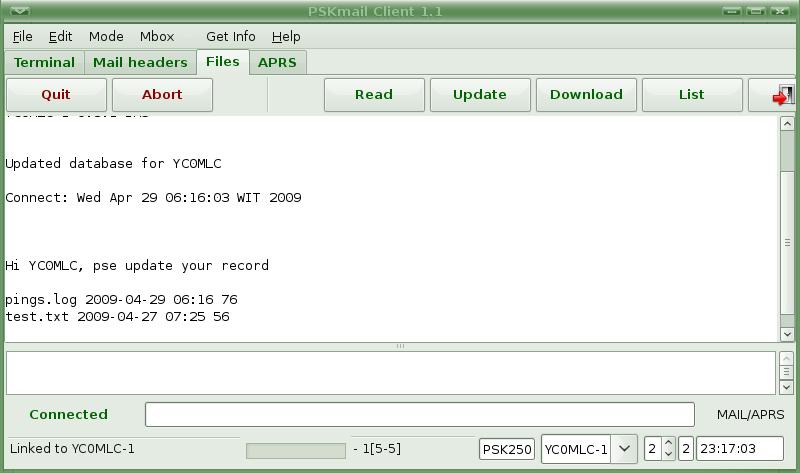Maximize the PSKmail Client window
This screenshot has height=473, width=800.
click(756, 11)
